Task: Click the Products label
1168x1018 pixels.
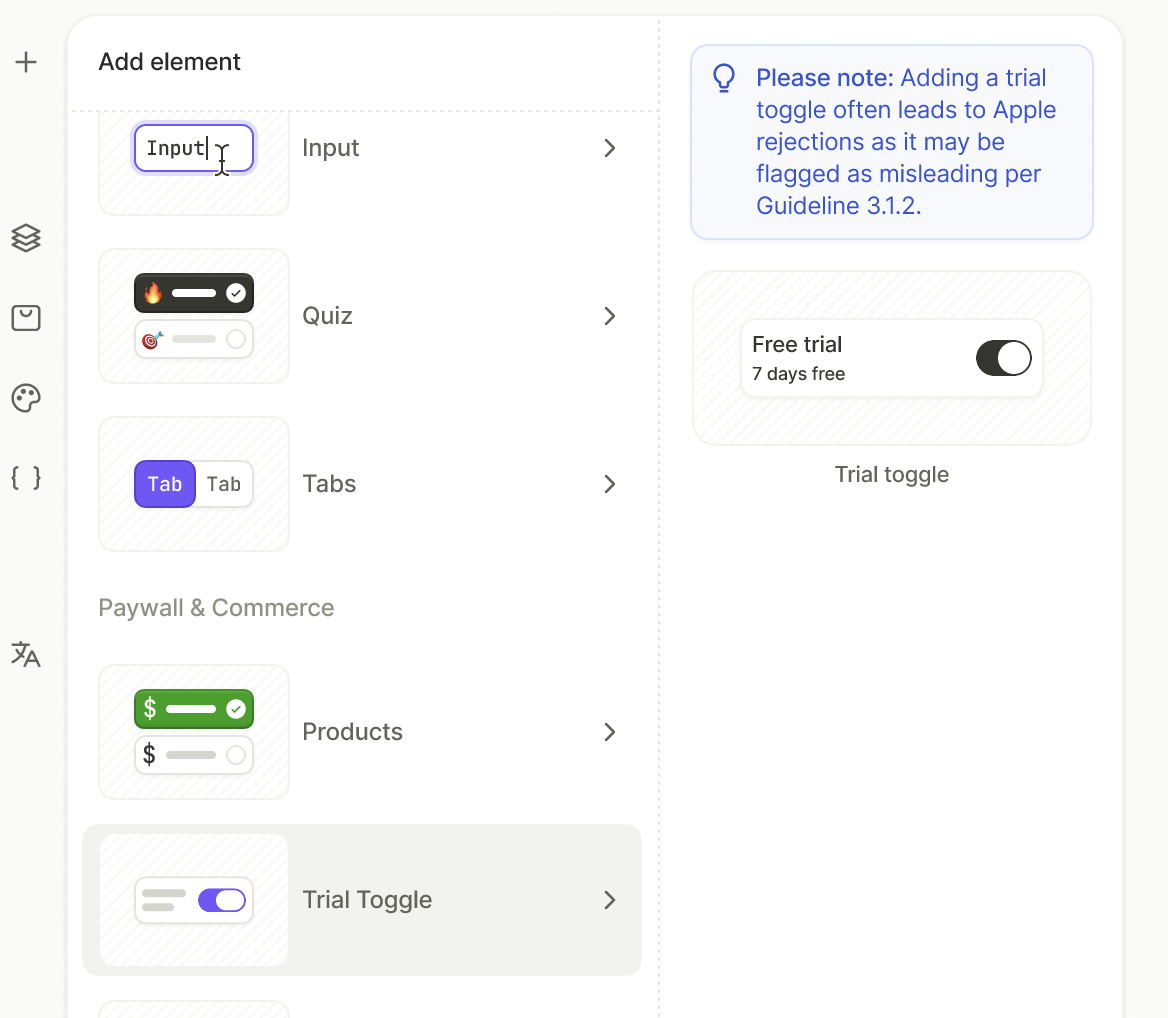Action: pyautogui.click(x=352, y=732)
